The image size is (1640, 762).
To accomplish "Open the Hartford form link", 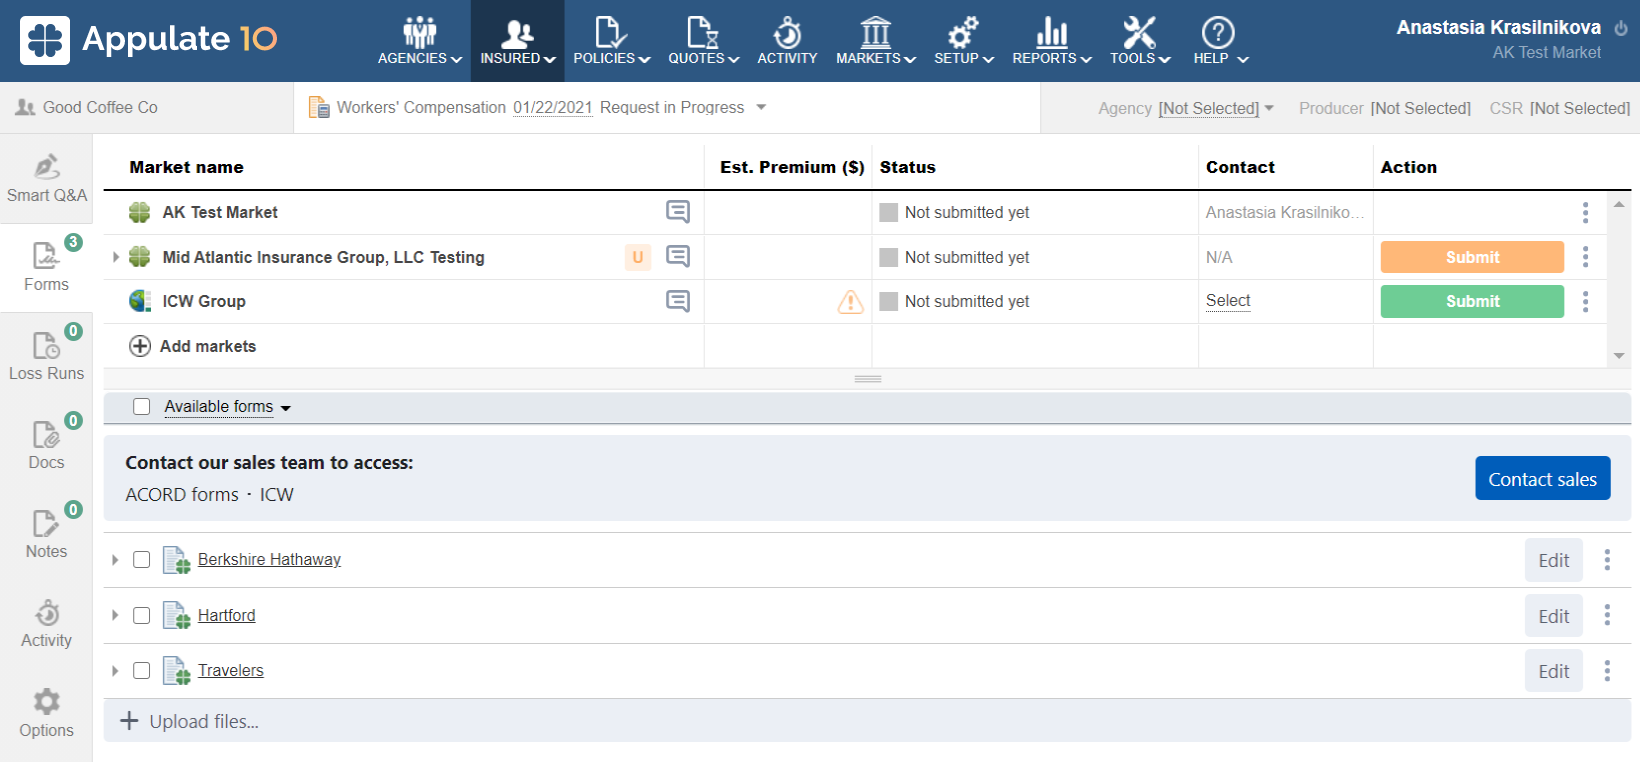I will pyautogui.click(x=226, y=615).
